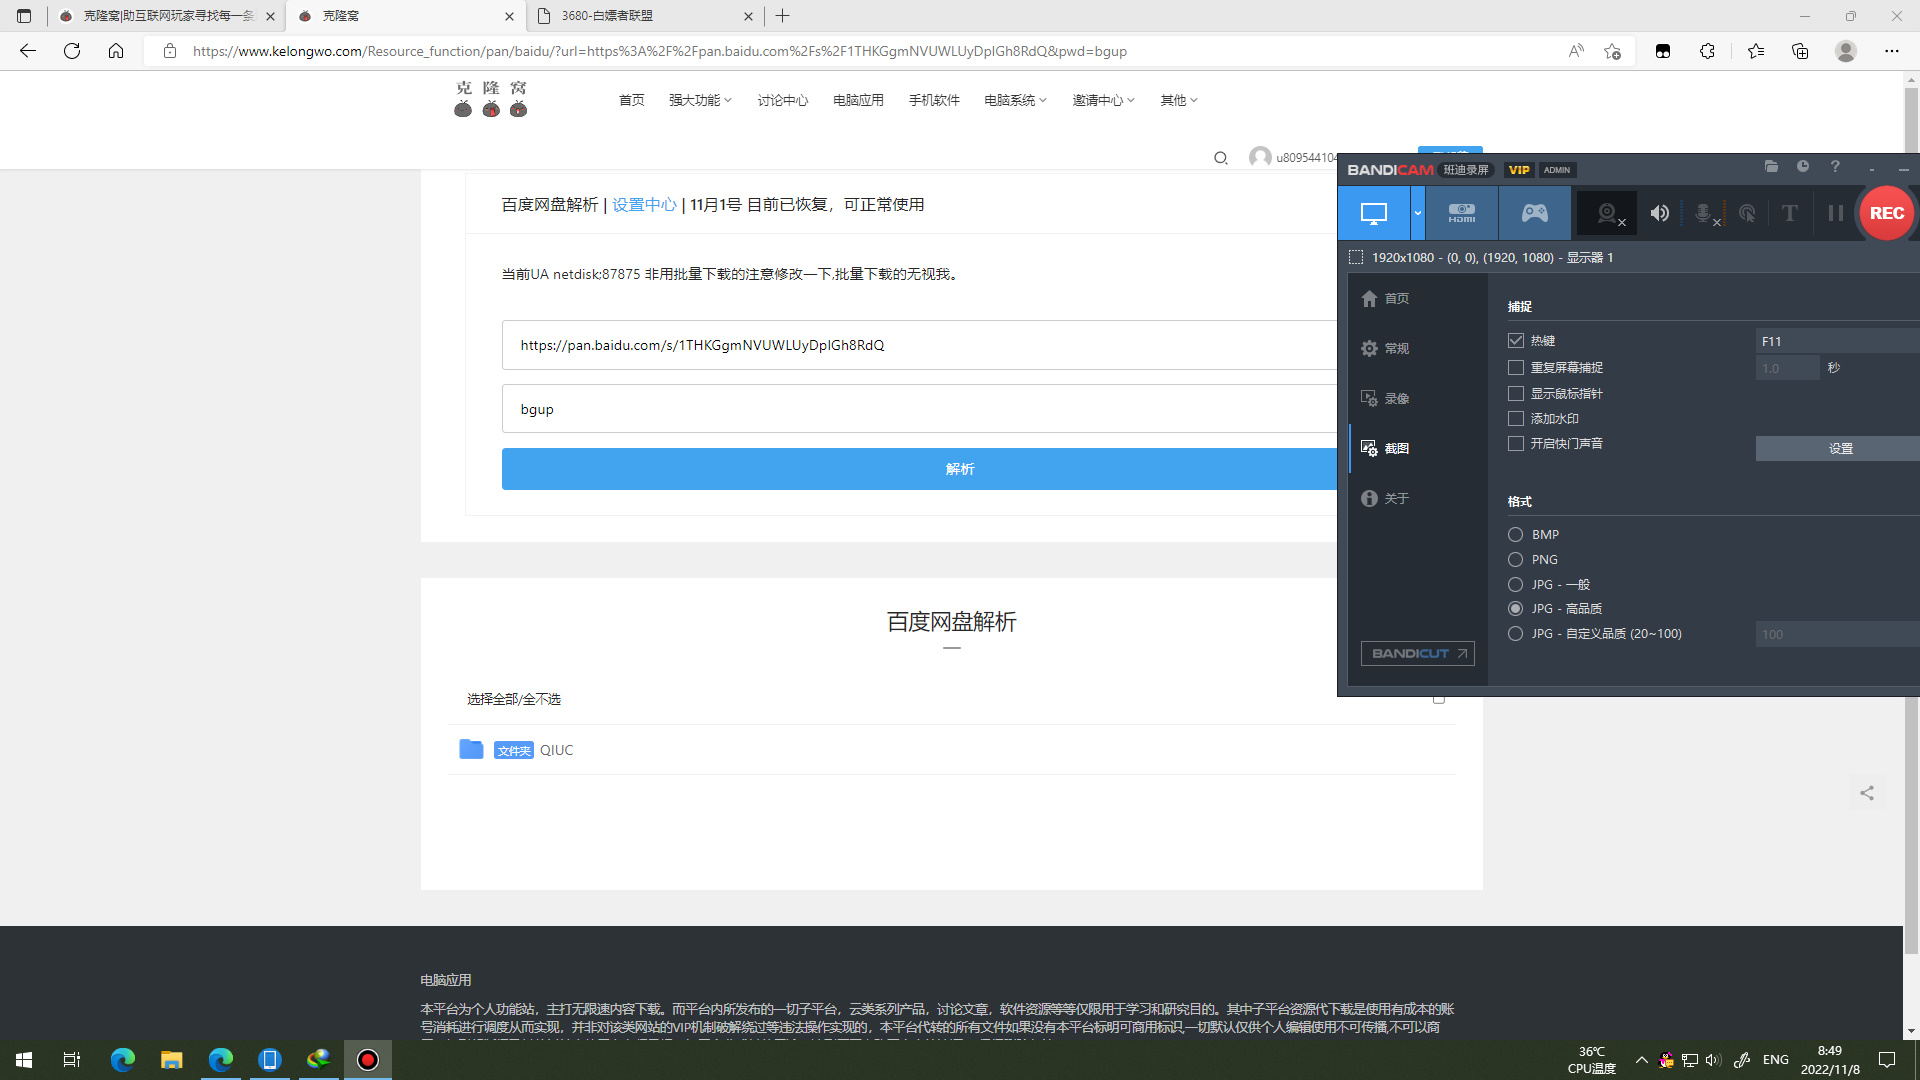Open browser extensions puzzle icon
This screenshot has height=1080, width=1920.
[1707, 51]
